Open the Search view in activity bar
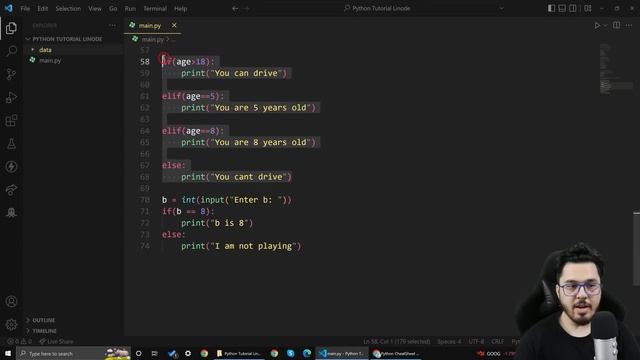 [11, 51]
